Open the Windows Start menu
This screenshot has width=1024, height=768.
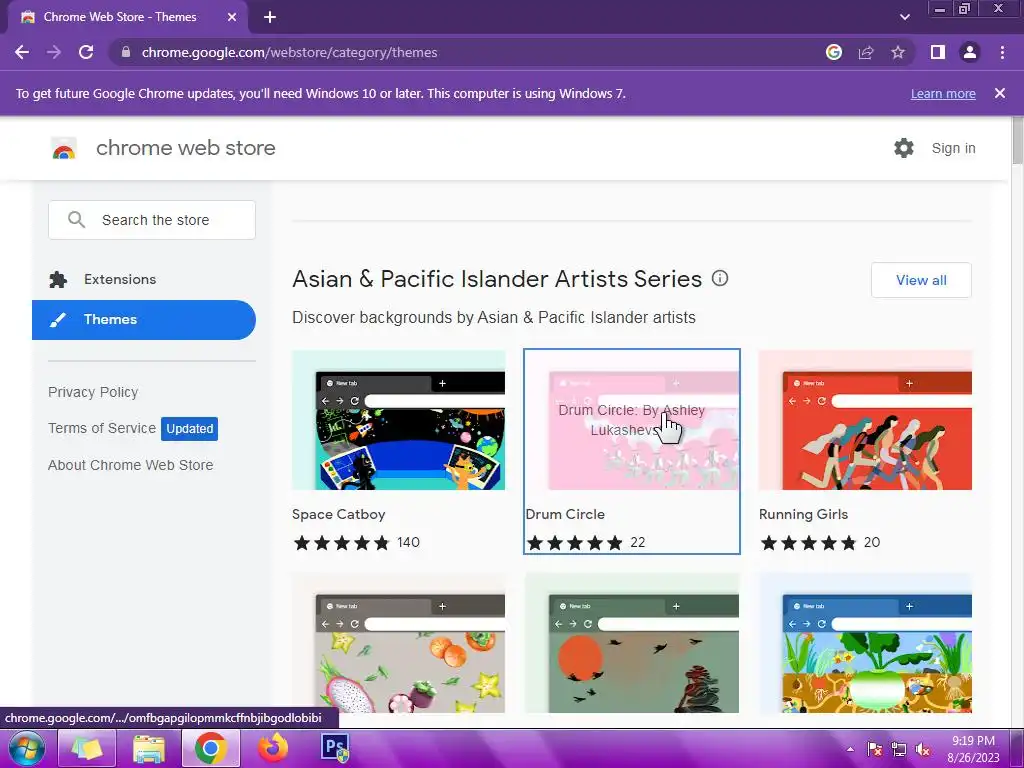[25, 748]
